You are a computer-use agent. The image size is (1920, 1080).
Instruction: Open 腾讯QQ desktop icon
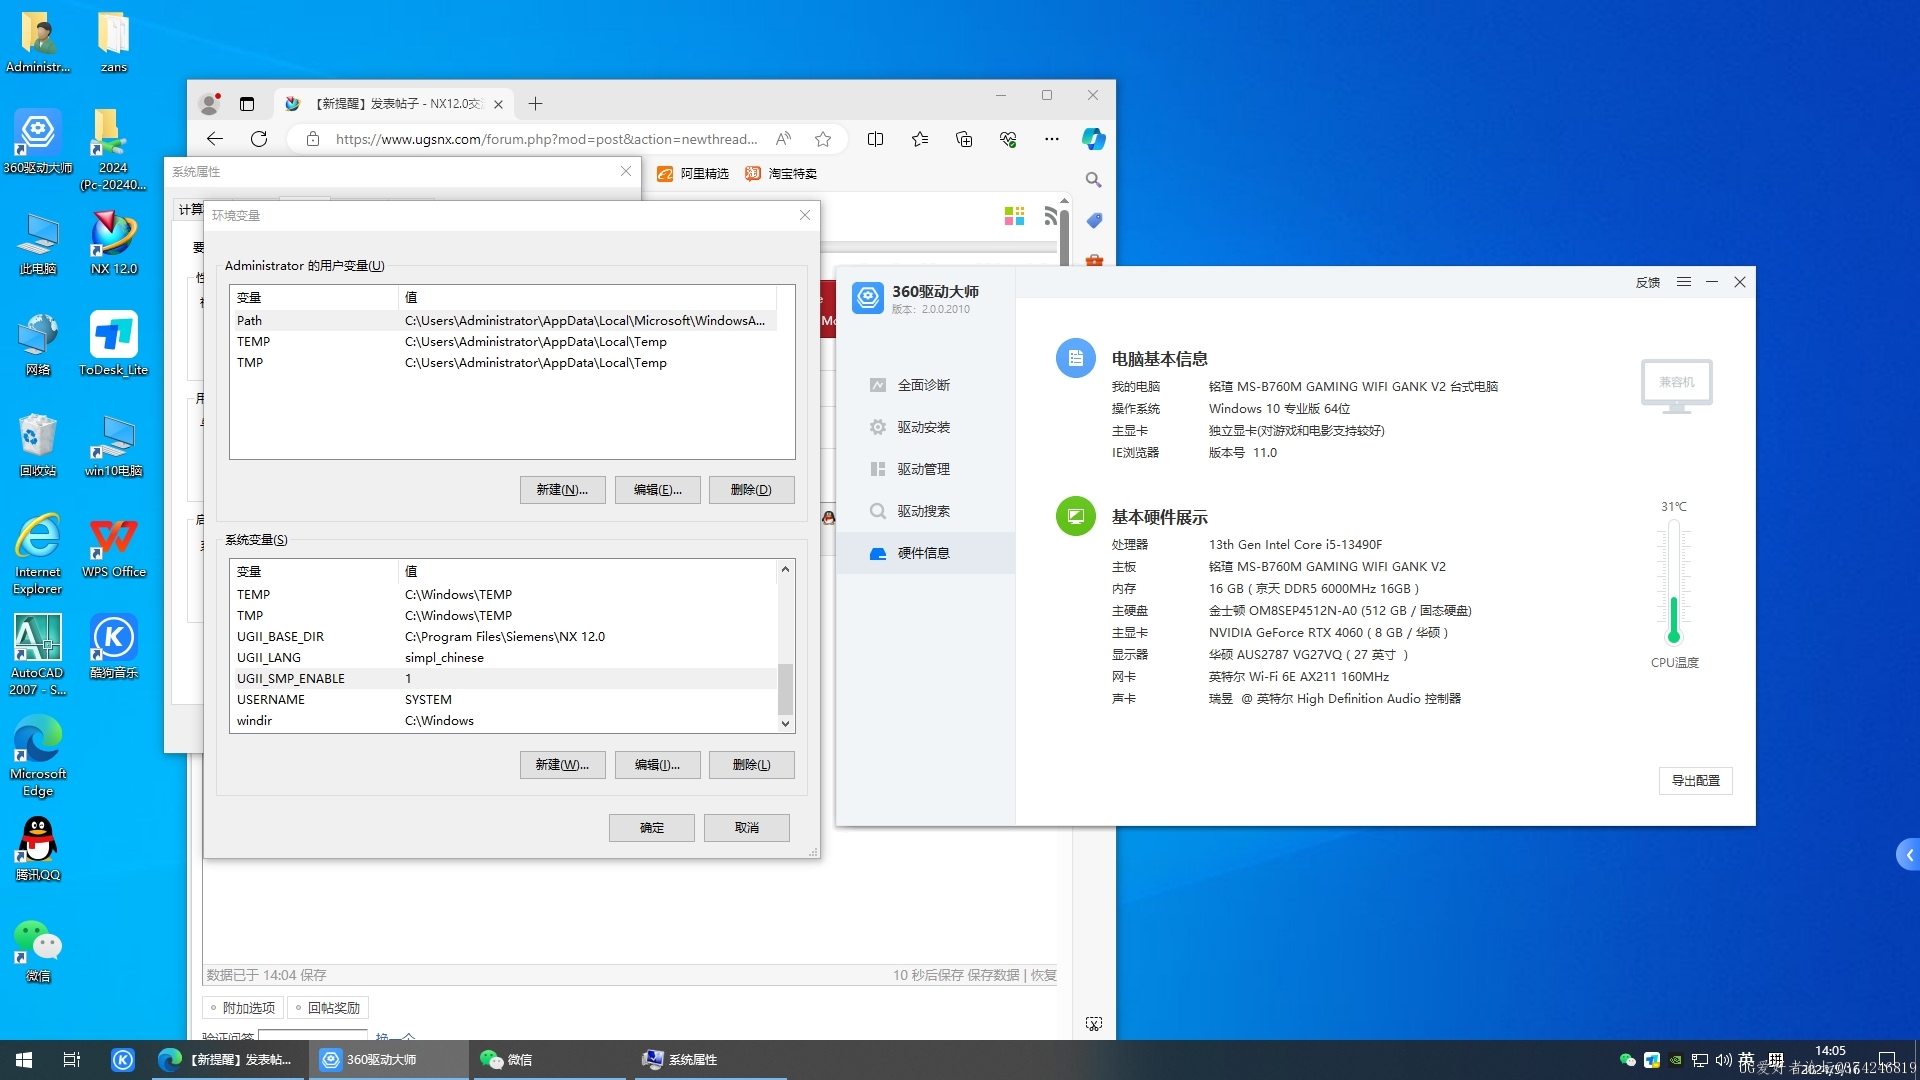pos(38,849)
